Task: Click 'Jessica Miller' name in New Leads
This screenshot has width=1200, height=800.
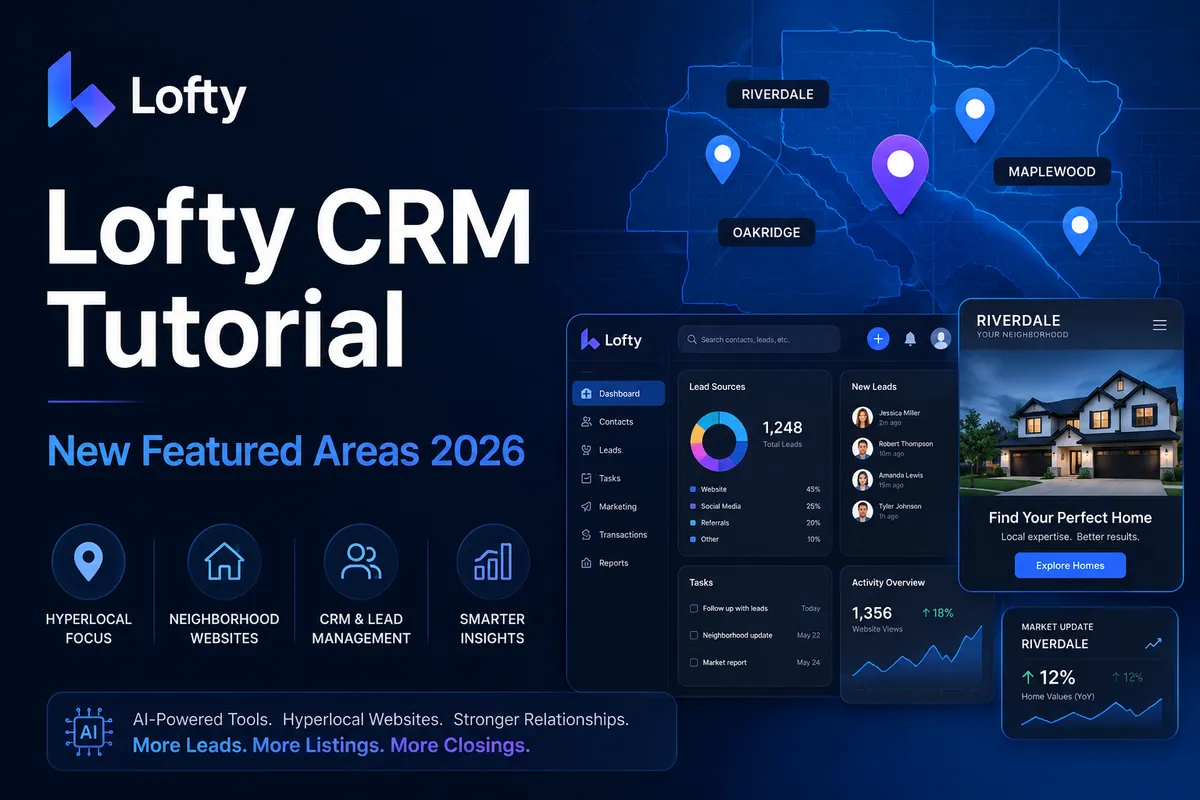Action: click(x=900, y=413)
